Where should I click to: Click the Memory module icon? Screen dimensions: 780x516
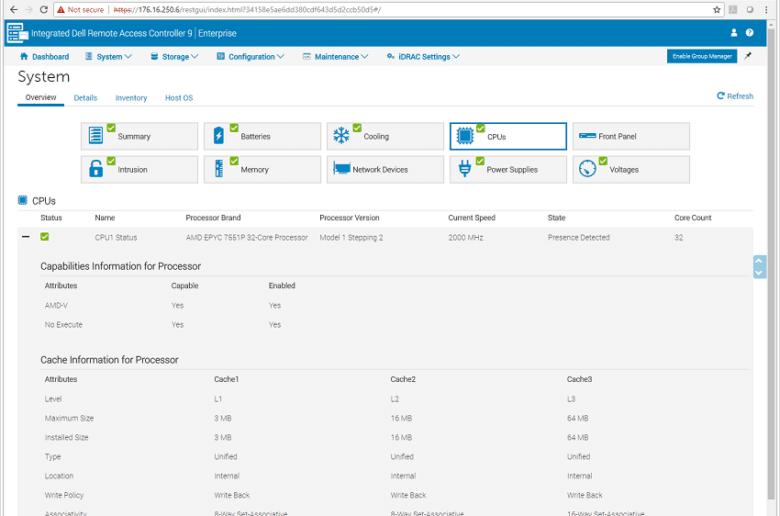point(219,169)
